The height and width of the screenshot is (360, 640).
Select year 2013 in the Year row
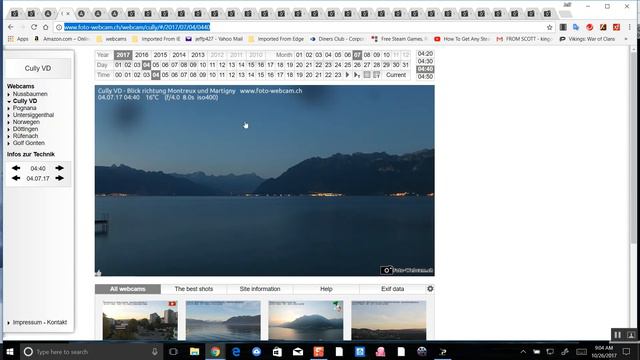point(198,55)
